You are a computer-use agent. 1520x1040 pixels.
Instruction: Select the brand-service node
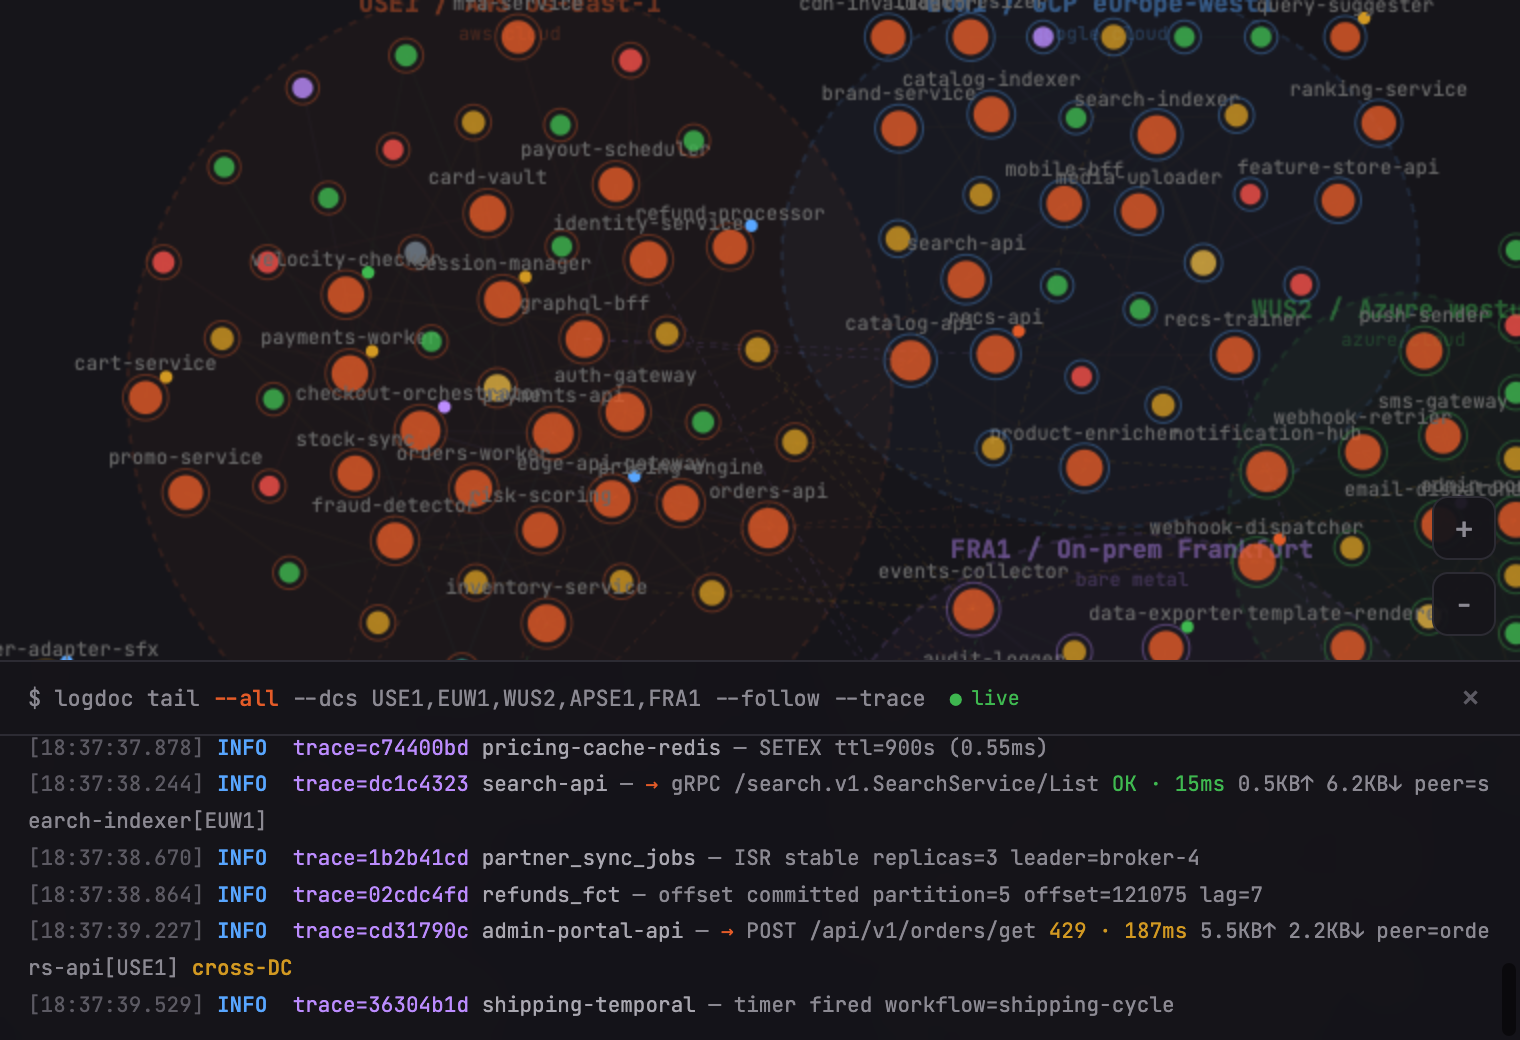coord(898,128)
